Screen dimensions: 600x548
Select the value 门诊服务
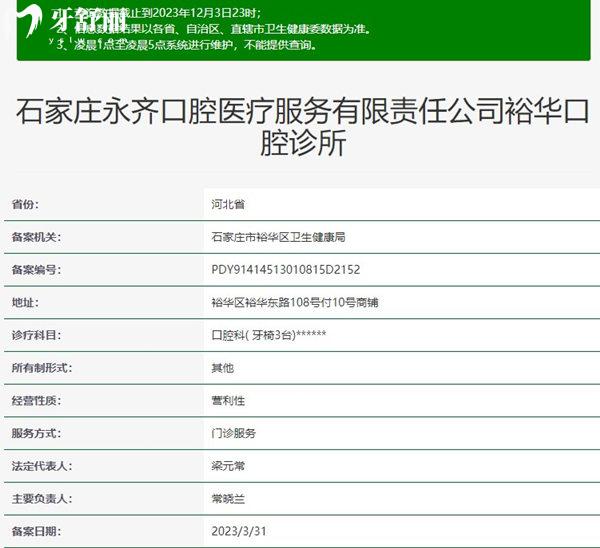tap(233, 434)
